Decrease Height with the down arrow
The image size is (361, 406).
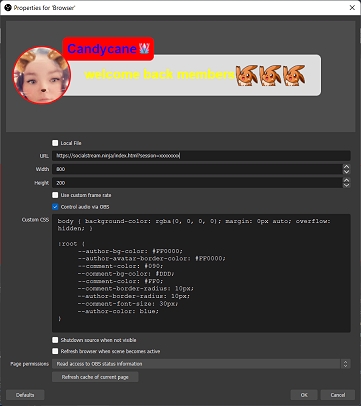coord(346,185)
